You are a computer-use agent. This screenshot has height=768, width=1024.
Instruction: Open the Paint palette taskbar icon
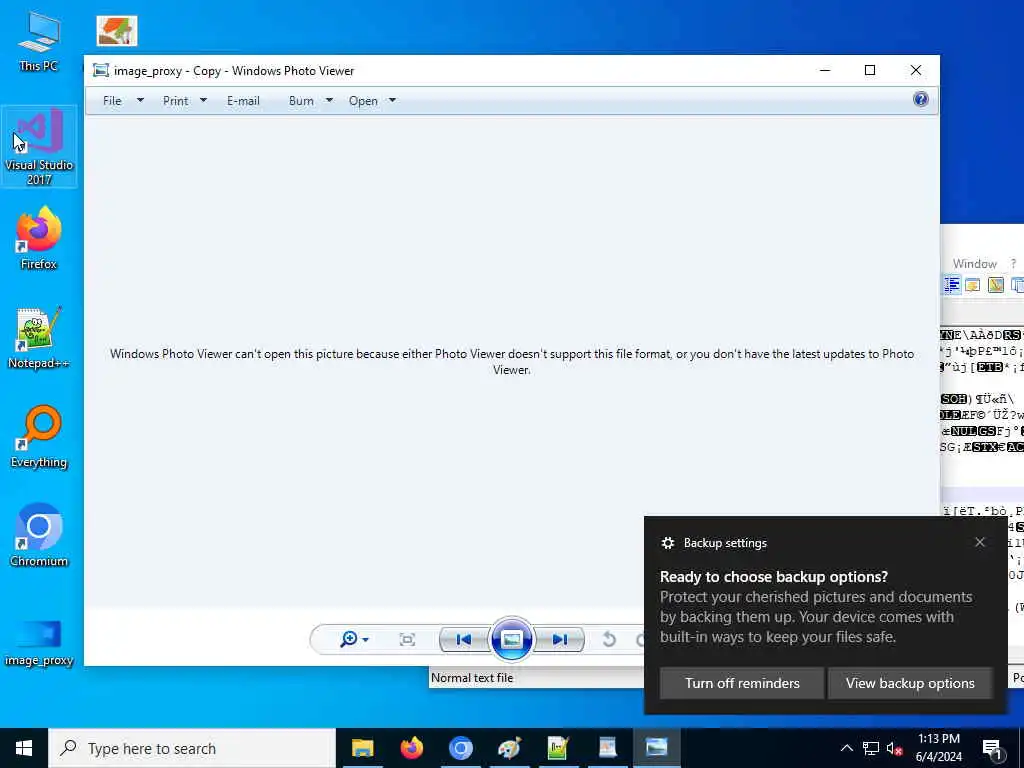[x=509, y=748]
